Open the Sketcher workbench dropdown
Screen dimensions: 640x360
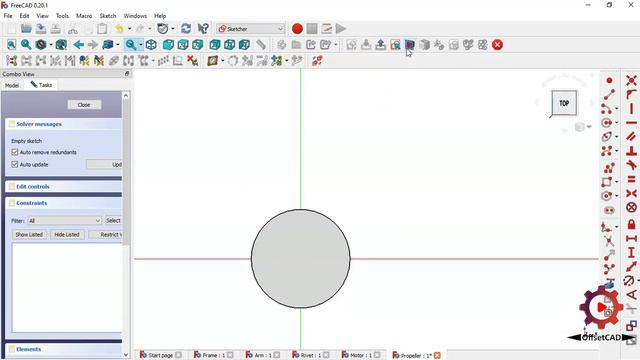251,29
